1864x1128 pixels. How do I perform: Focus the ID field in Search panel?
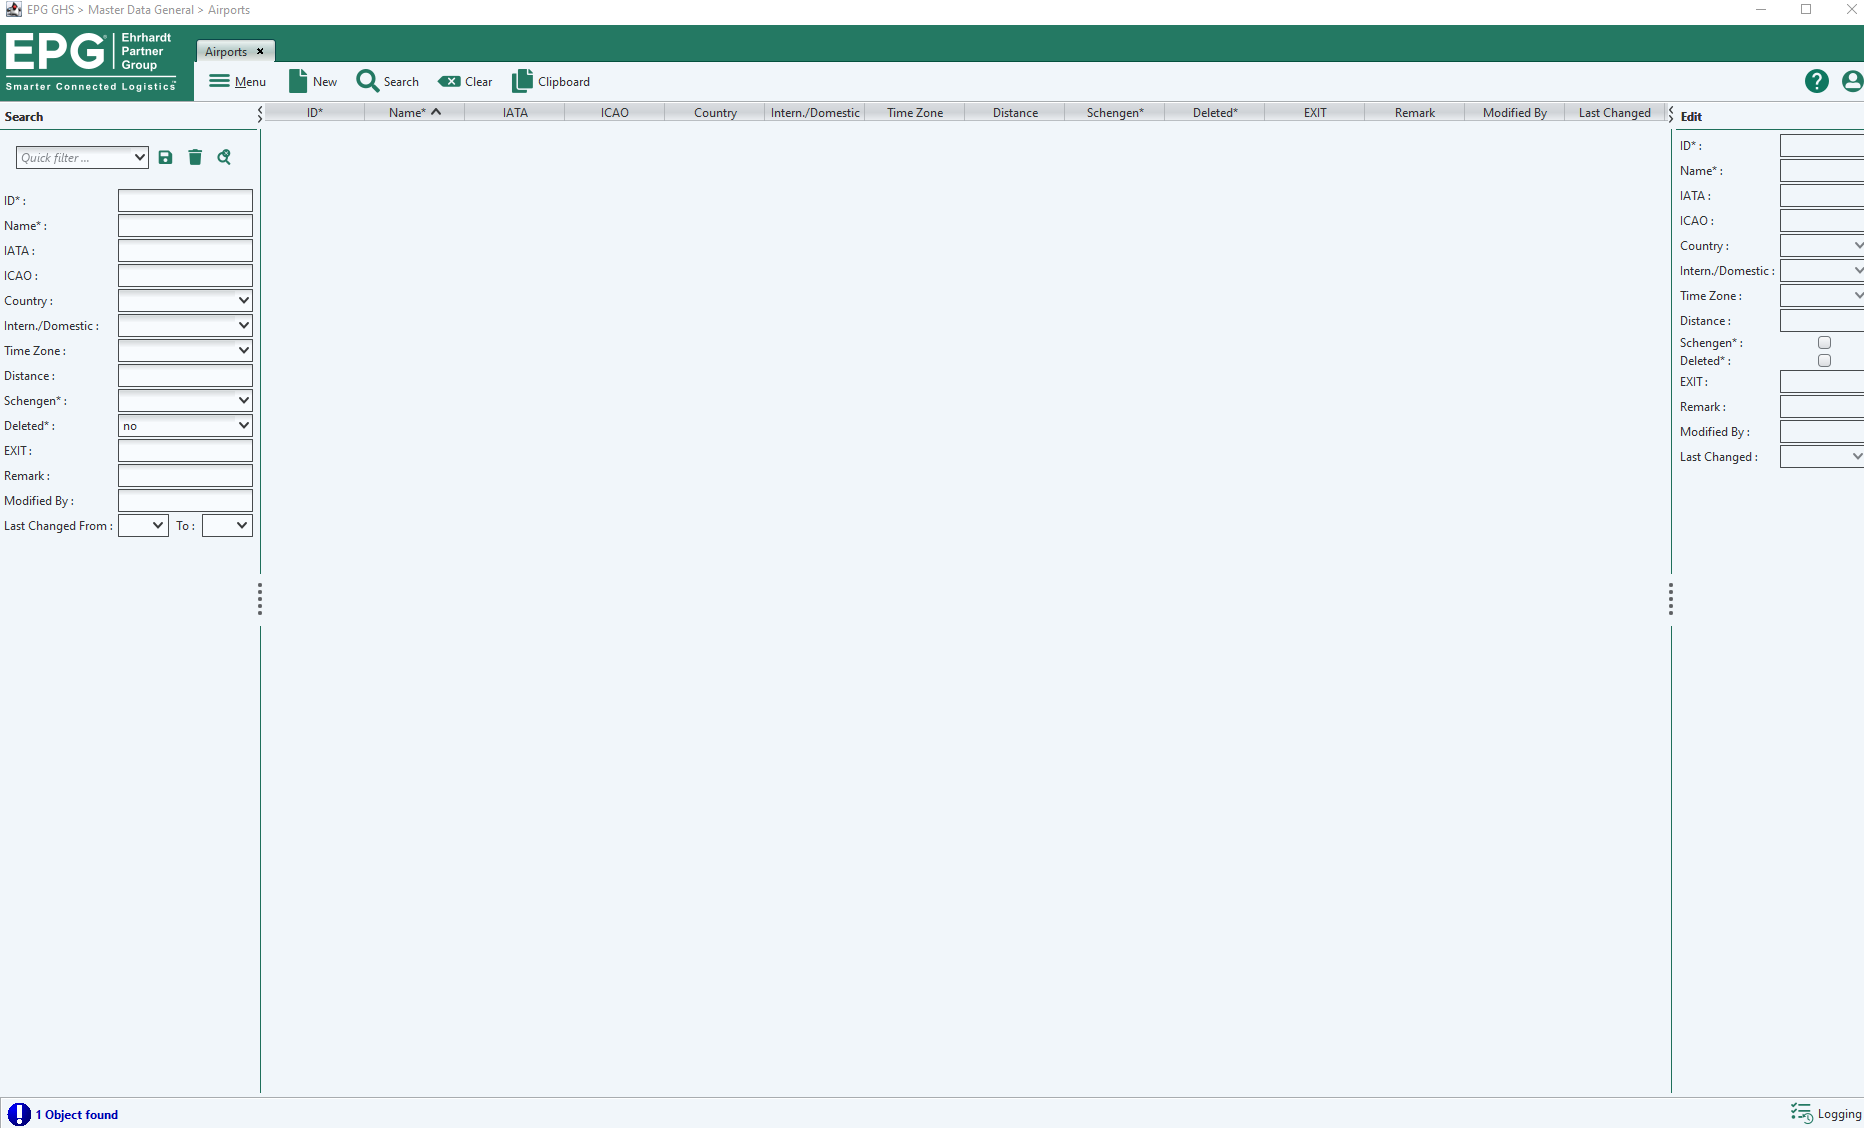click(185, 200)
